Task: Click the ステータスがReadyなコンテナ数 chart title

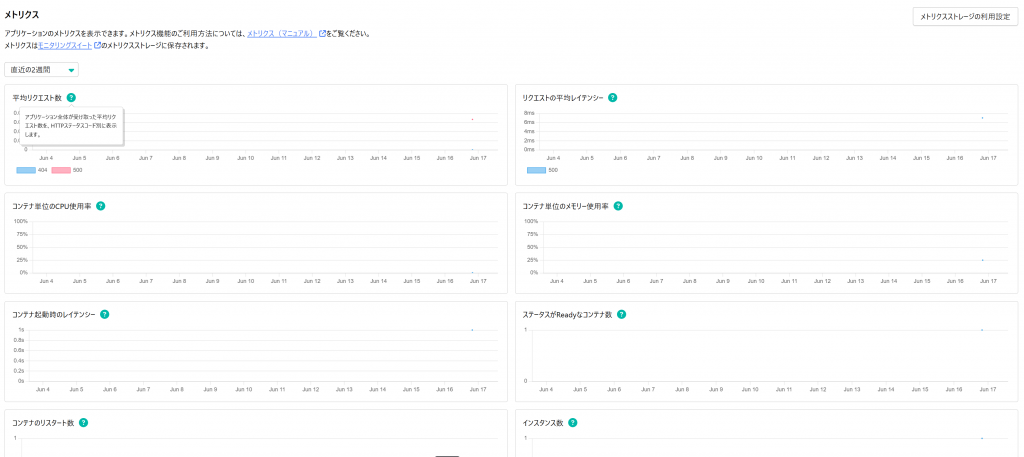Action: pos(568,315)
